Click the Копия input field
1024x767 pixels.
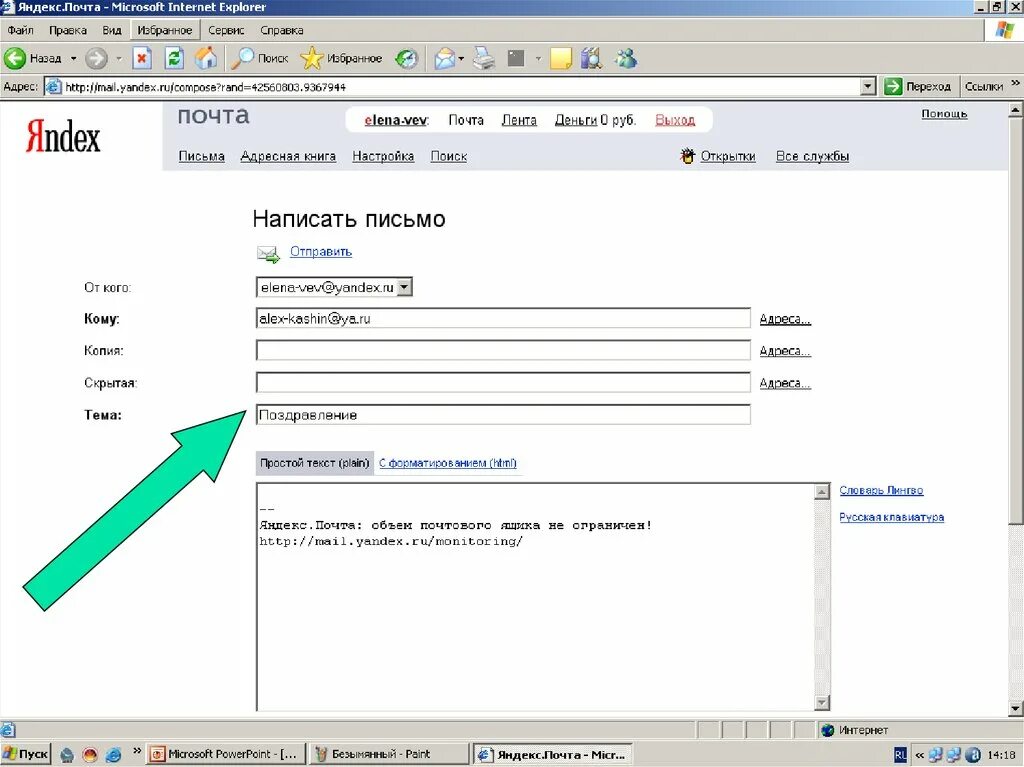coord(504,350)
